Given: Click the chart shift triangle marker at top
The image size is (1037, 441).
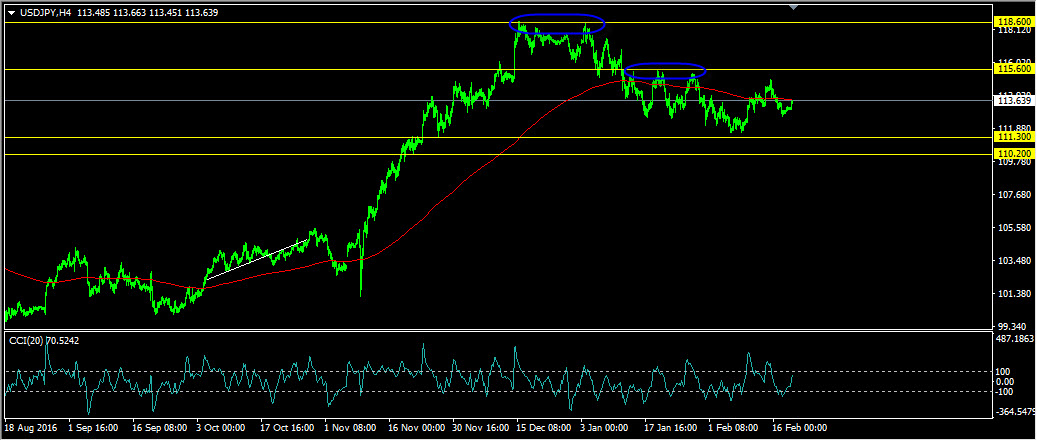Looking at the screenshot, I should pyautogui.click(x=794, y=7).
